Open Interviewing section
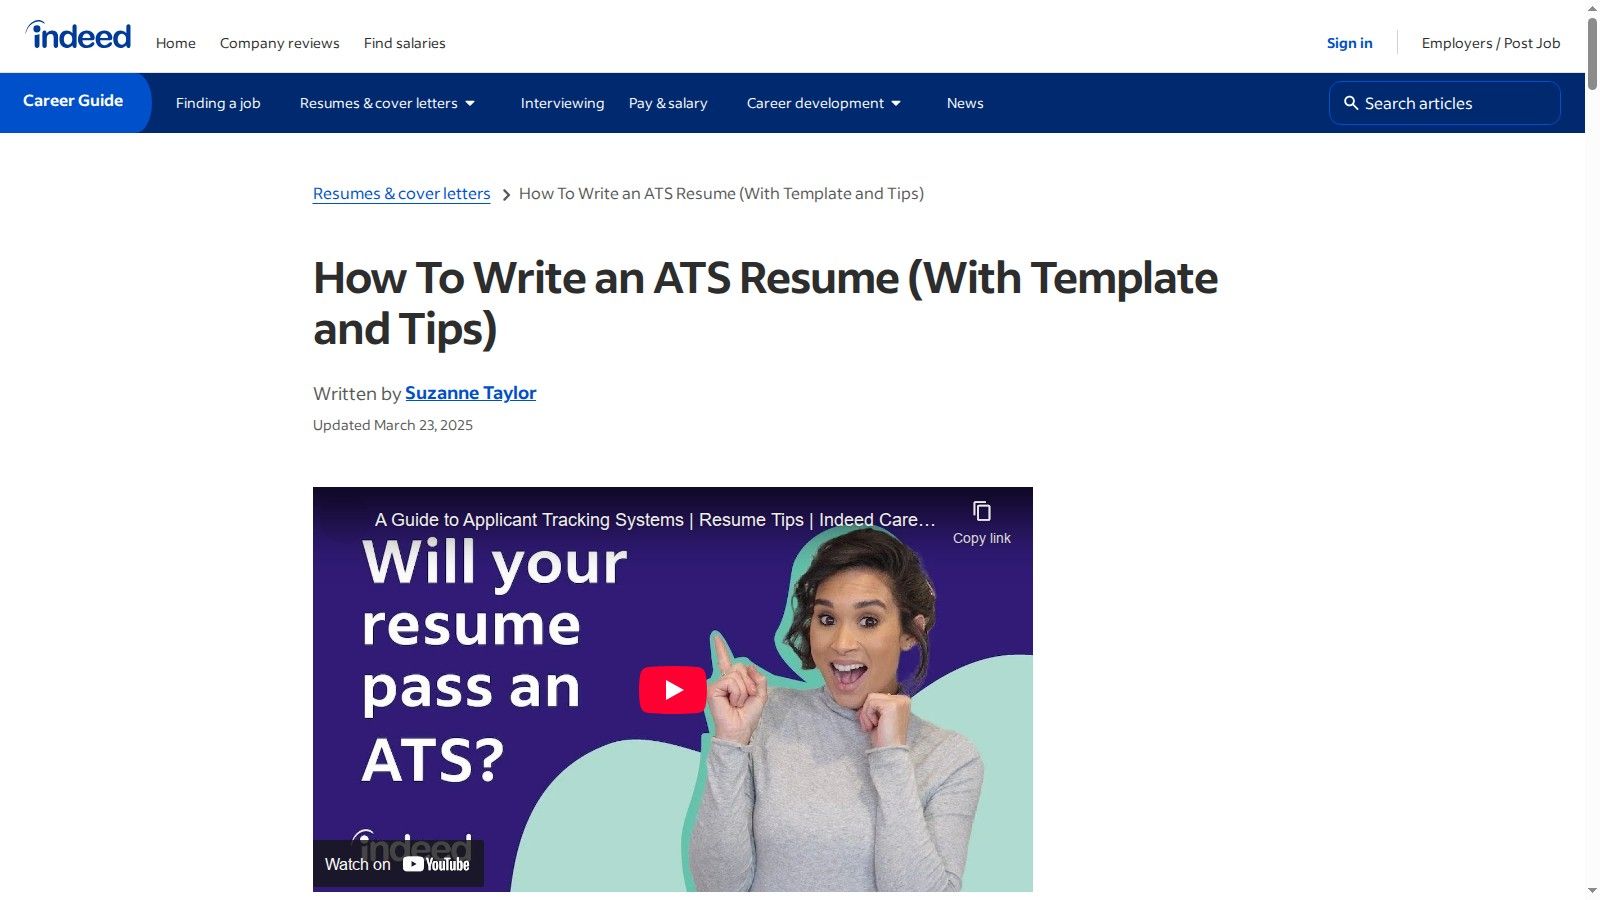 562,103
